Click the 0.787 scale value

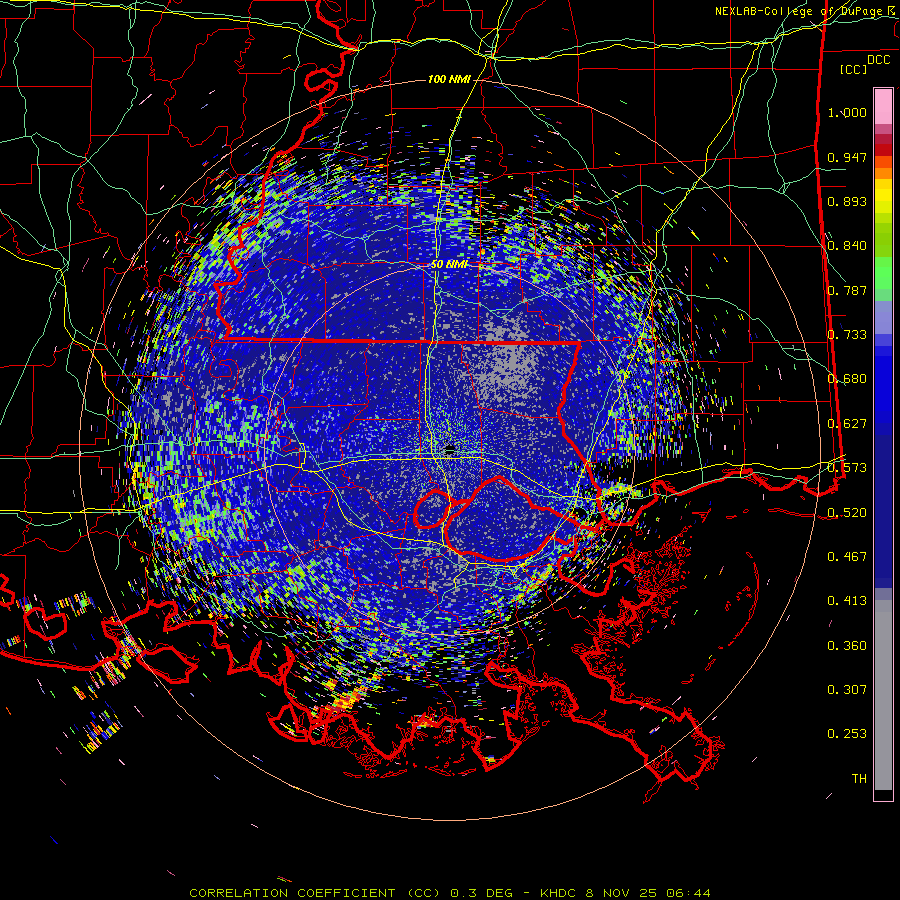[x=847, y=290]
